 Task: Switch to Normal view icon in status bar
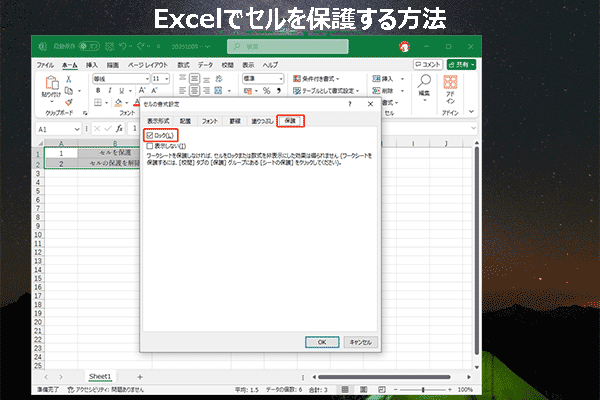click(x=345, y=390)
